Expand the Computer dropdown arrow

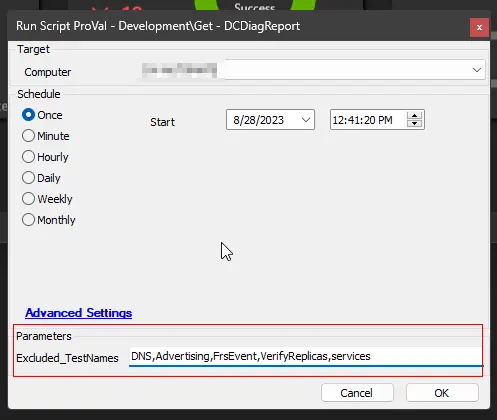click(477, 70)
